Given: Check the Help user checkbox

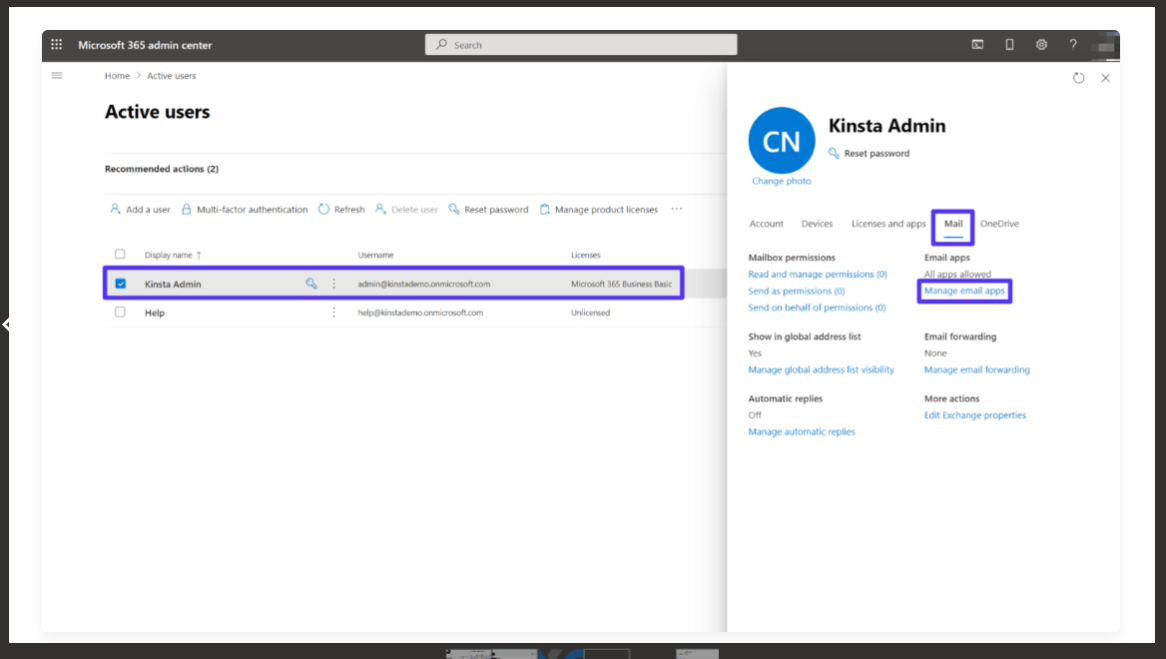Looking at the screenshot, I should [x=121, y=312].
